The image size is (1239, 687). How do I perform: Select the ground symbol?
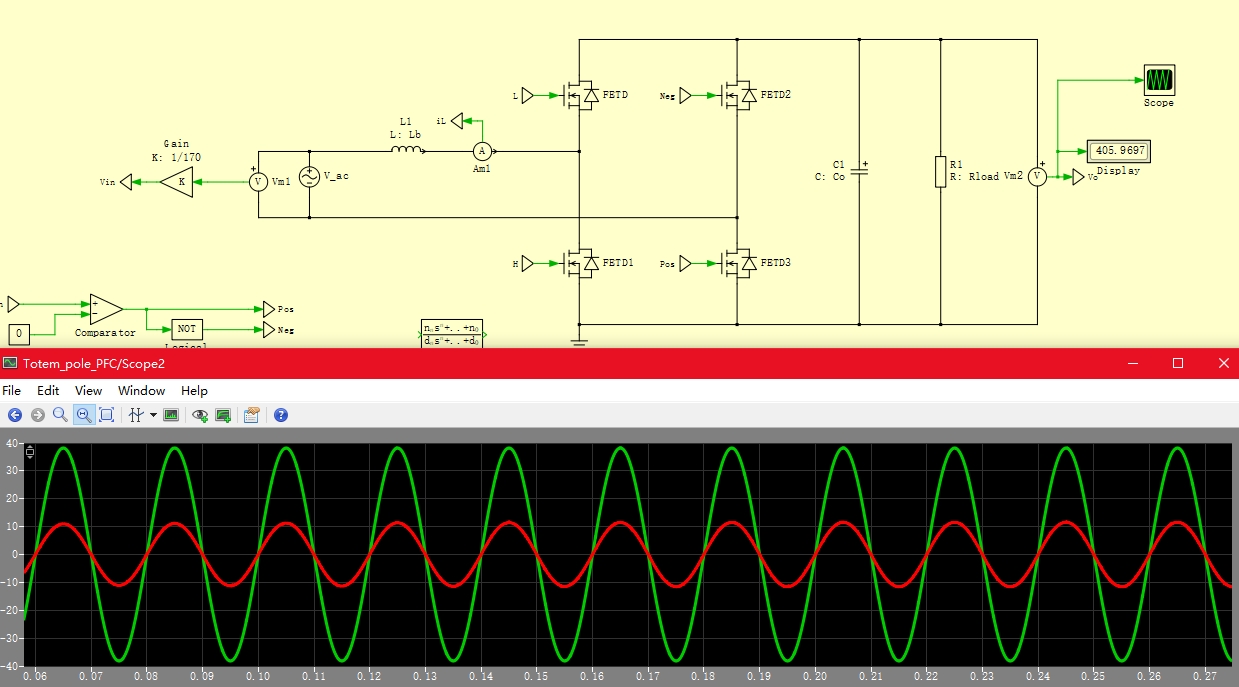pos(580,342)
